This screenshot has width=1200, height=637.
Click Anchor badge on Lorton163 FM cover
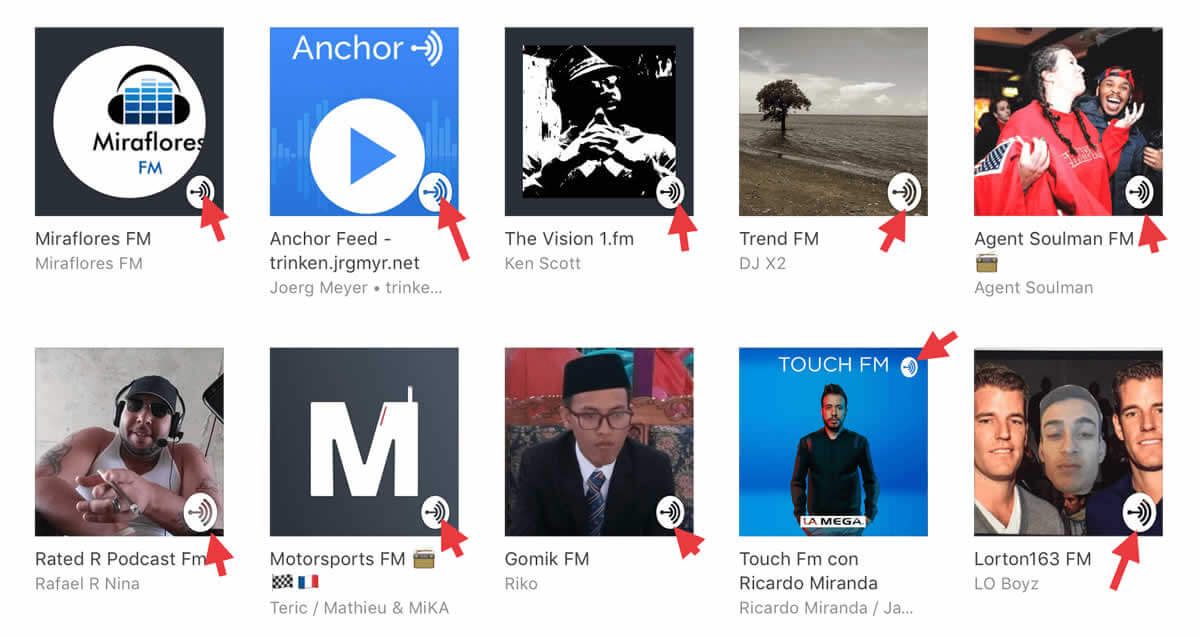point(1141,512)
